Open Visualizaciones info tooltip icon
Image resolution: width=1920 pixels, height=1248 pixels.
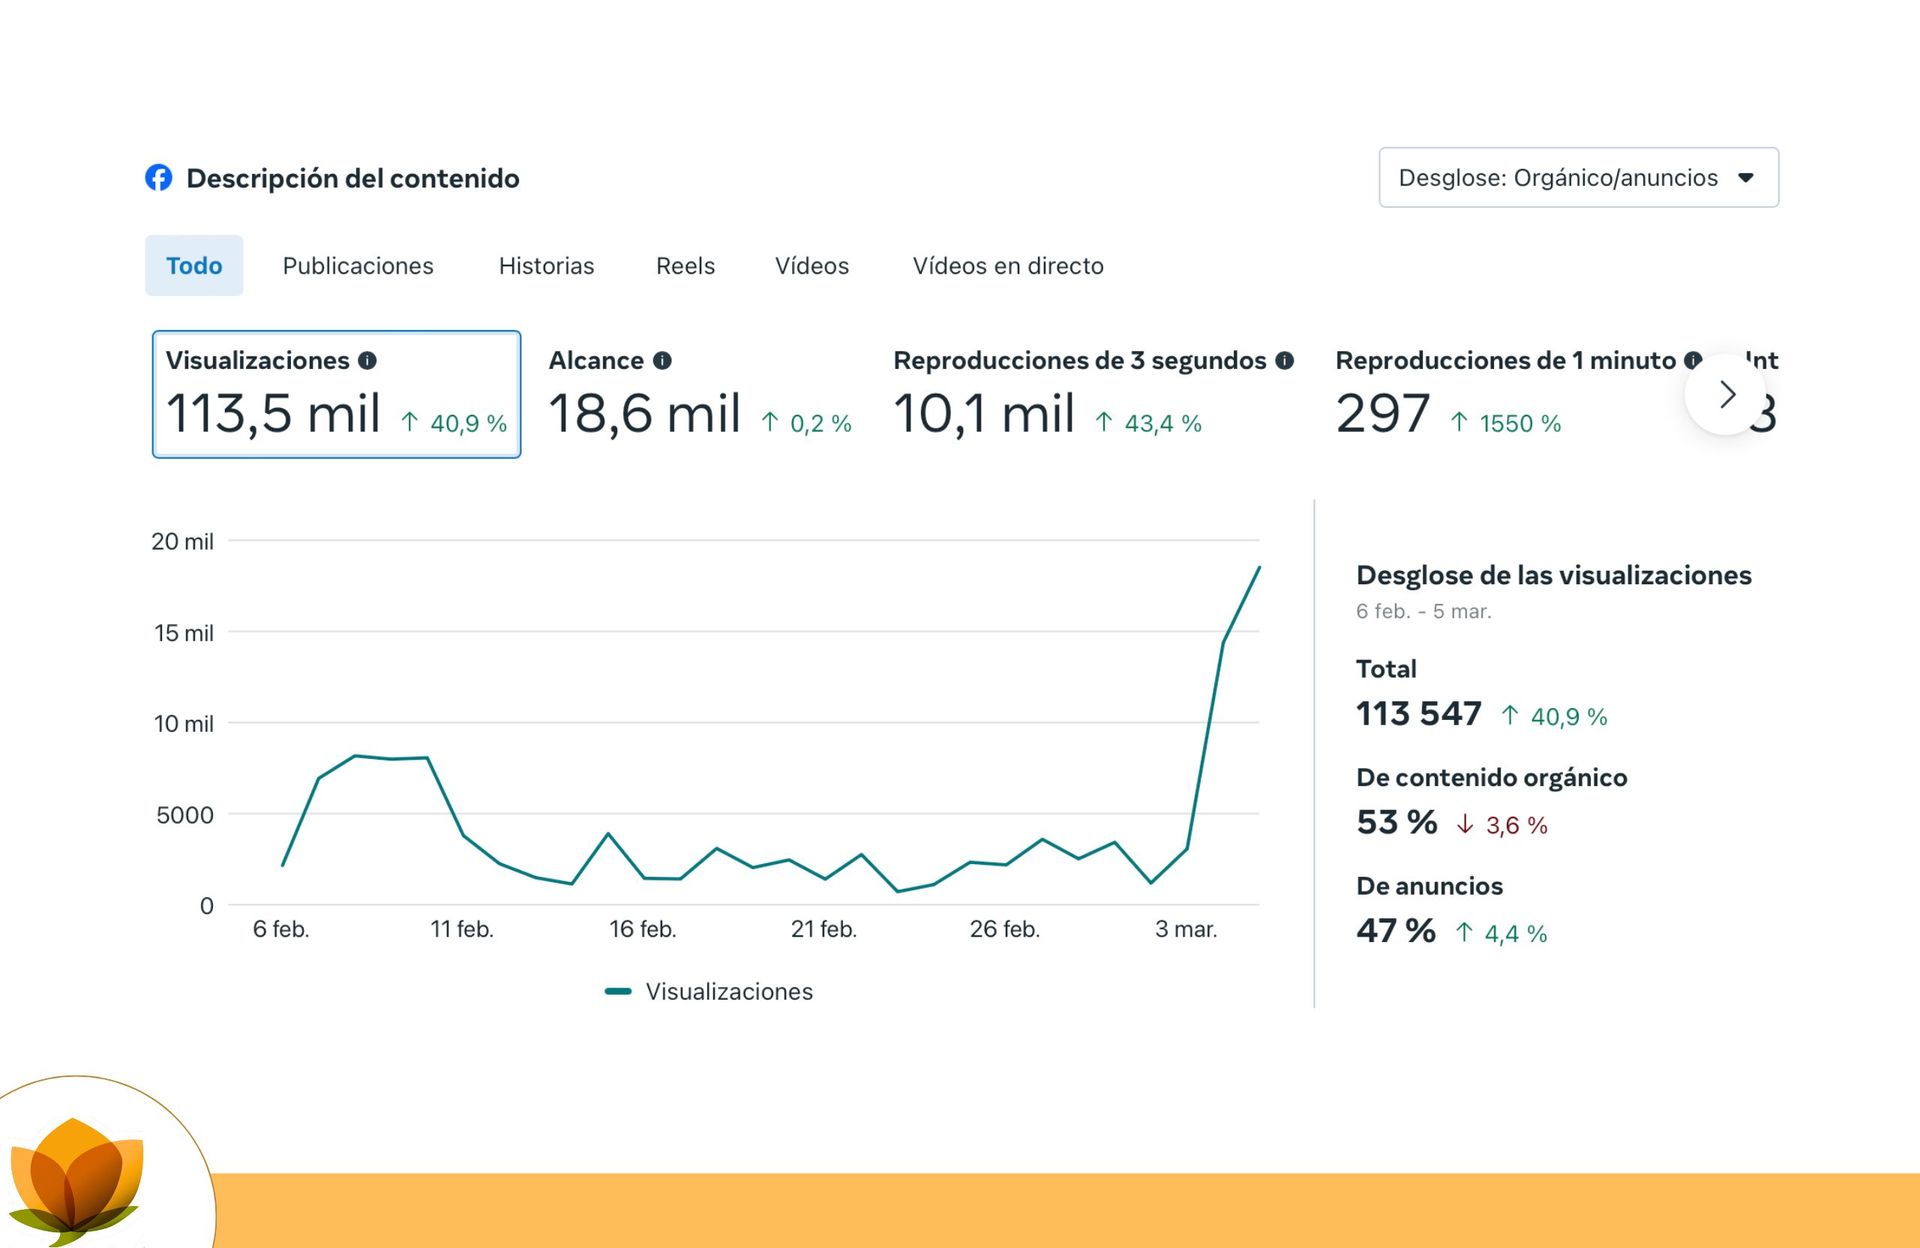pyautogui.click(x=367, y=360)
